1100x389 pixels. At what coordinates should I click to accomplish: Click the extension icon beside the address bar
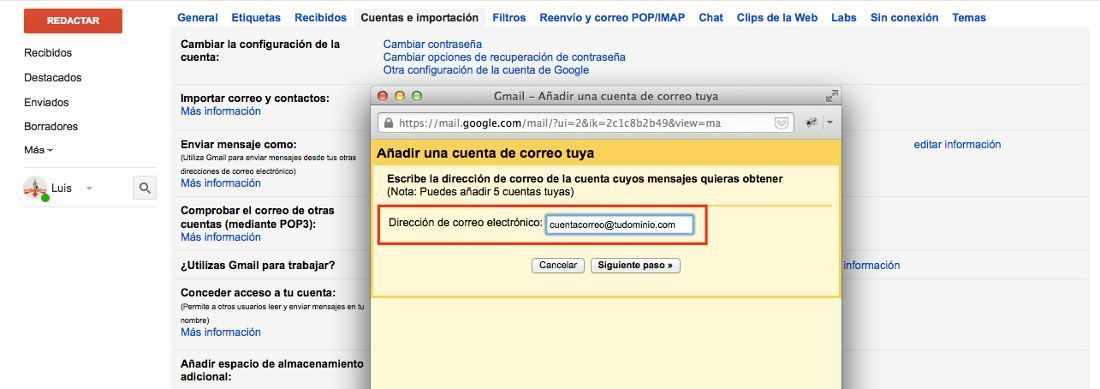pos(812,123)
